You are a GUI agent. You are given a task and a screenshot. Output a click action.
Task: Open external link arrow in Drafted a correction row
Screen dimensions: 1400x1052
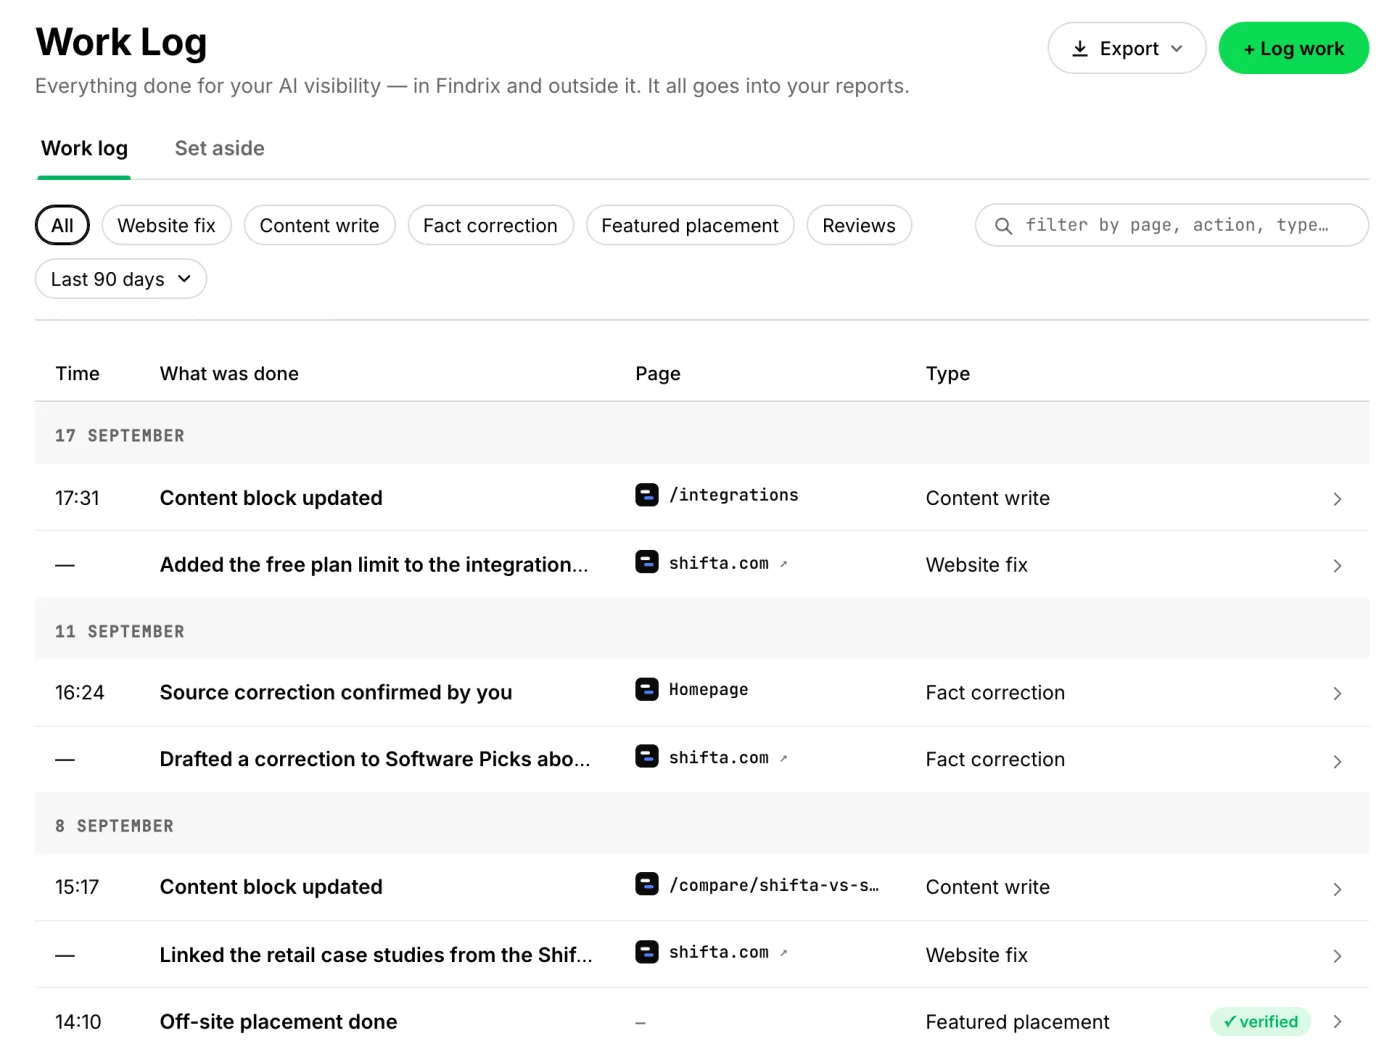[784, 758]
